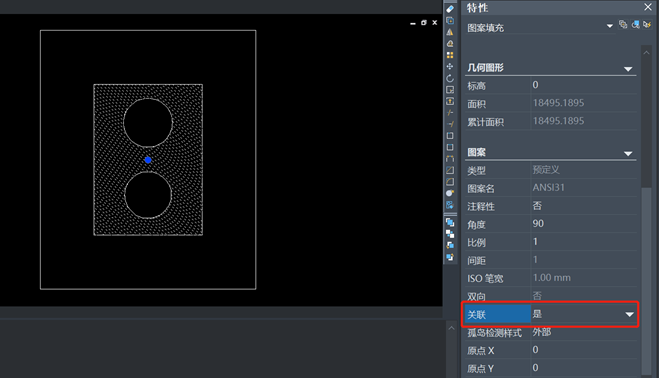This screenshot has height=378, width=659.
Task: Click the Bring to Front draw order icon
Action: coord(450,222)
